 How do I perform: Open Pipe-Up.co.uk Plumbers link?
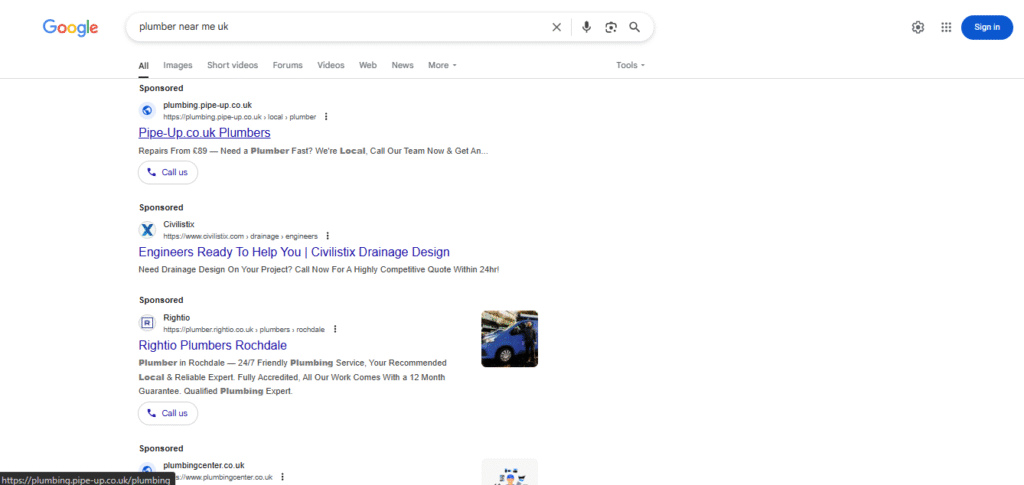pyautogui.click(x=204, y=133)
